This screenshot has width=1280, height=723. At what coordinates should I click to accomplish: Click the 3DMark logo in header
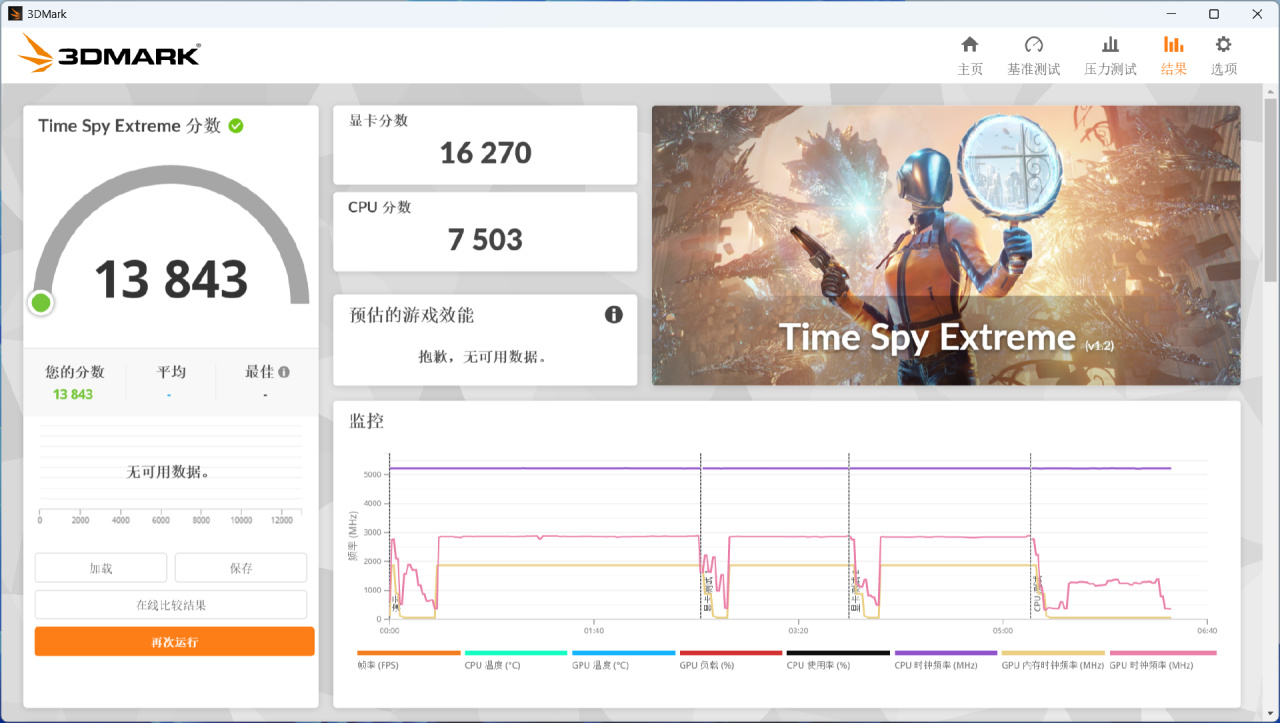(109, 53)
